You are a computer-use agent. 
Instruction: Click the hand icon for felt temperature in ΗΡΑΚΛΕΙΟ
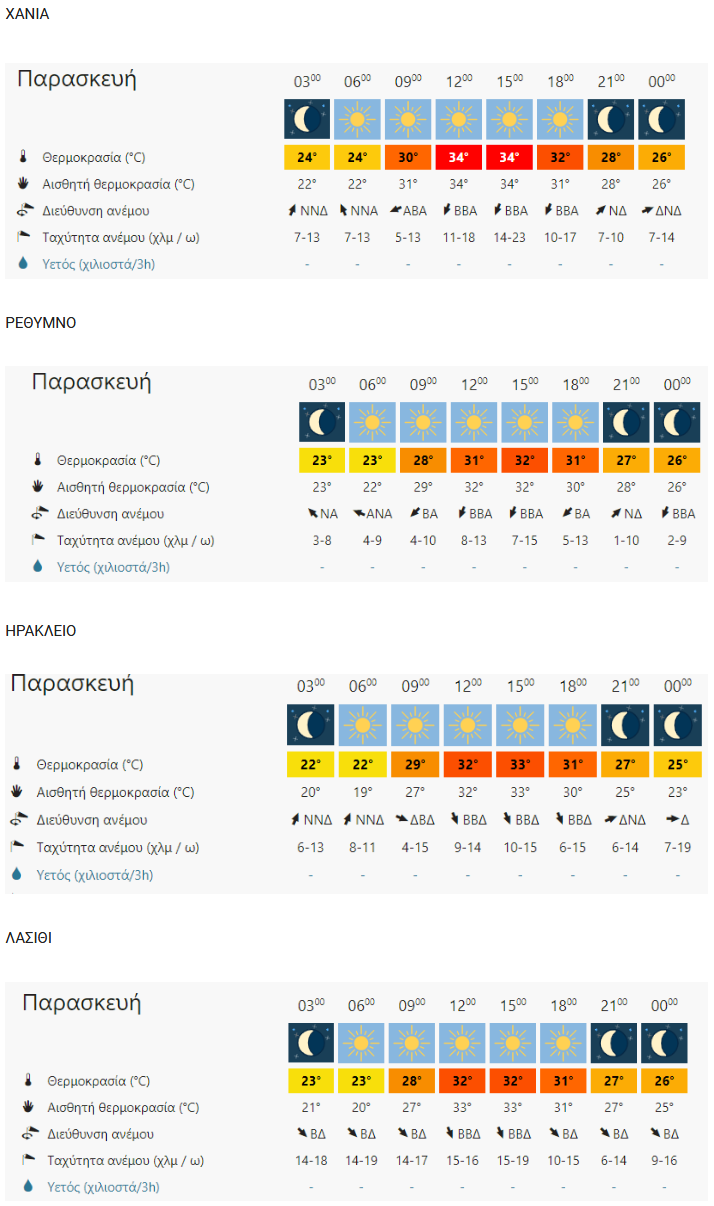click(x=16, y=792)
